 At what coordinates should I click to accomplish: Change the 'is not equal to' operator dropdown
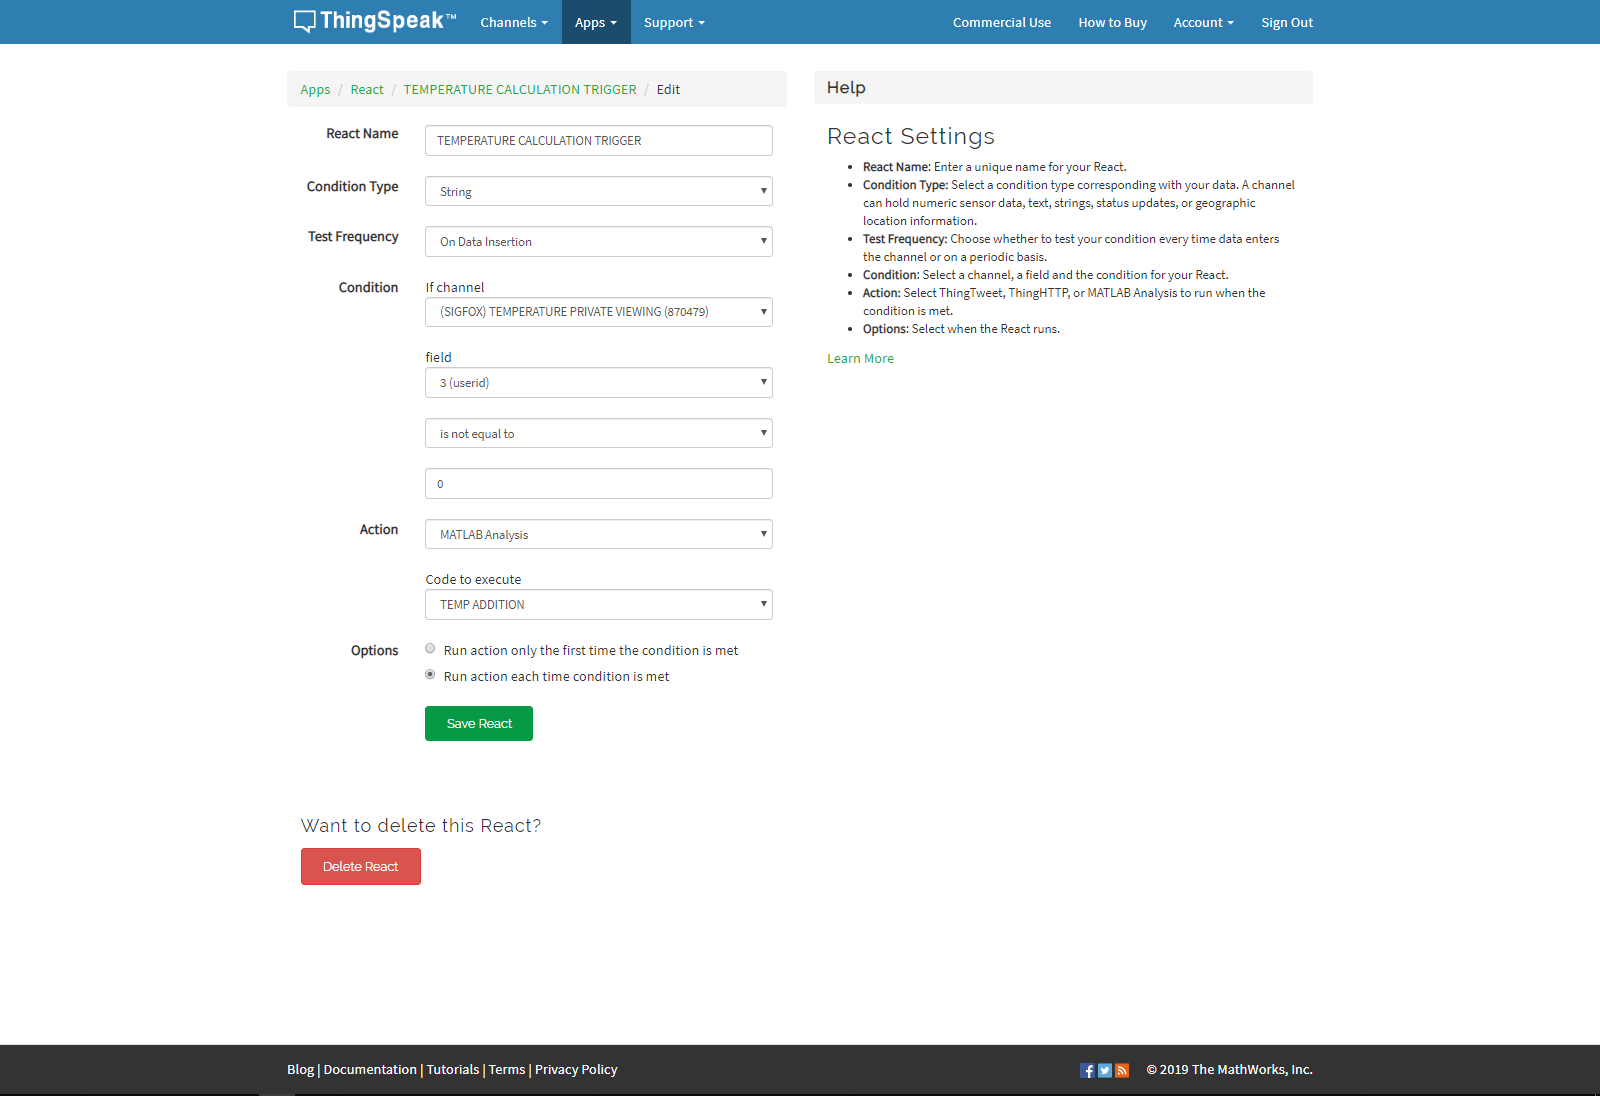598,433
